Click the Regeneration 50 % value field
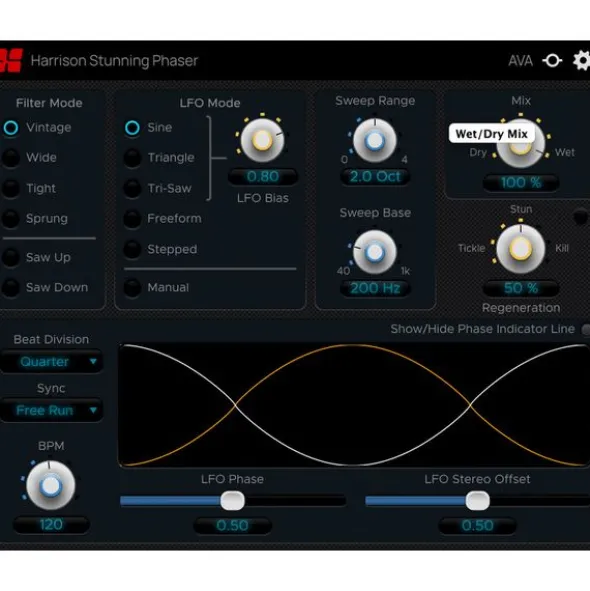590x591 pixels. point(521,288)
